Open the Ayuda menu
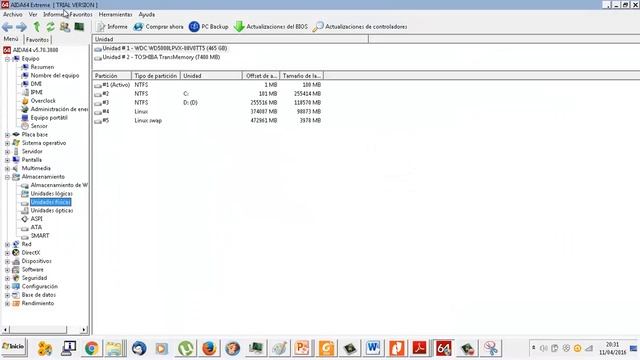640x360 pixels. click(x=147, y=14)
